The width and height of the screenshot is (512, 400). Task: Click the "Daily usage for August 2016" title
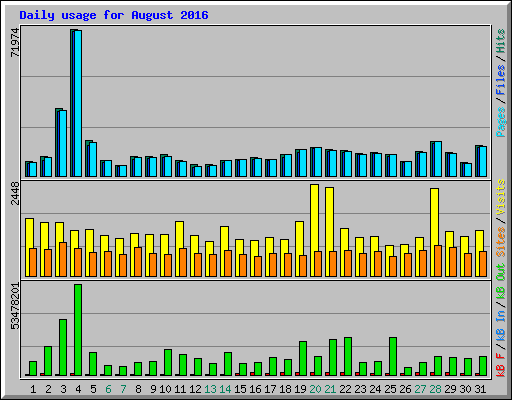click(x=114, y=15)
